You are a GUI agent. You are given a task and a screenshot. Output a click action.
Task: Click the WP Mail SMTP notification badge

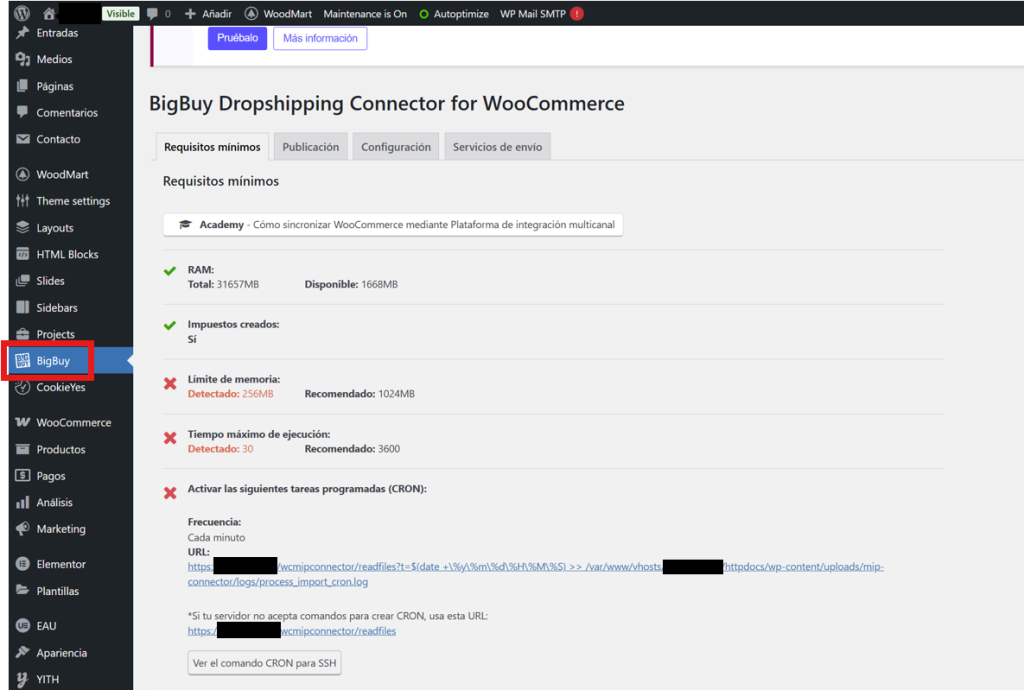pos(577,14)
